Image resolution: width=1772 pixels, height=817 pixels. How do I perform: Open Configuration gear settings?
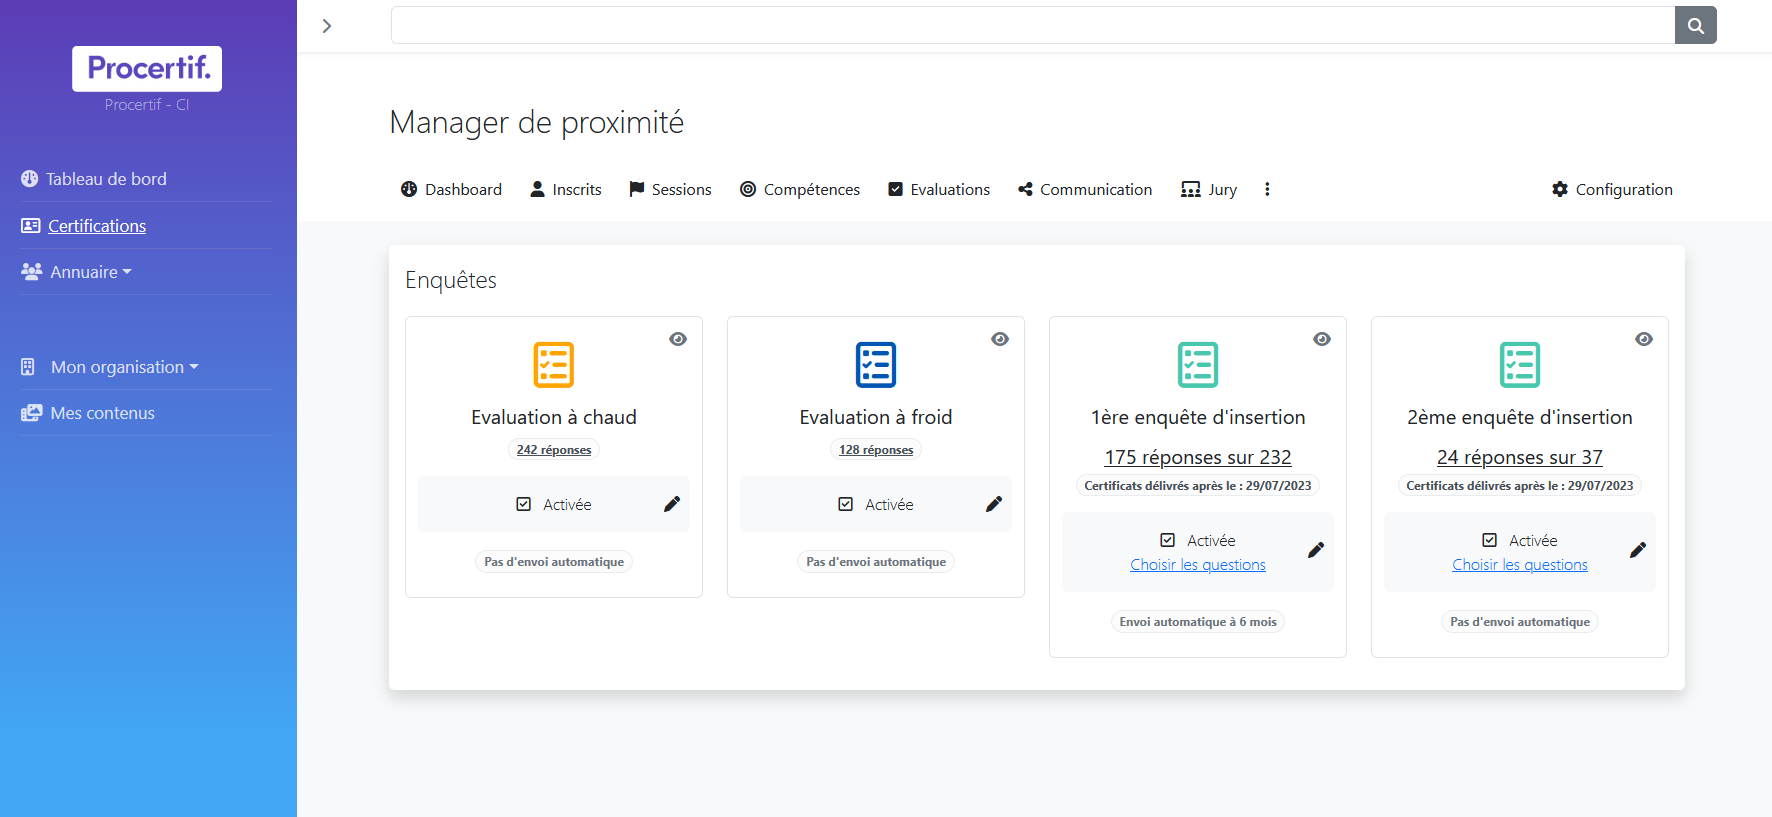point(1611,189)
